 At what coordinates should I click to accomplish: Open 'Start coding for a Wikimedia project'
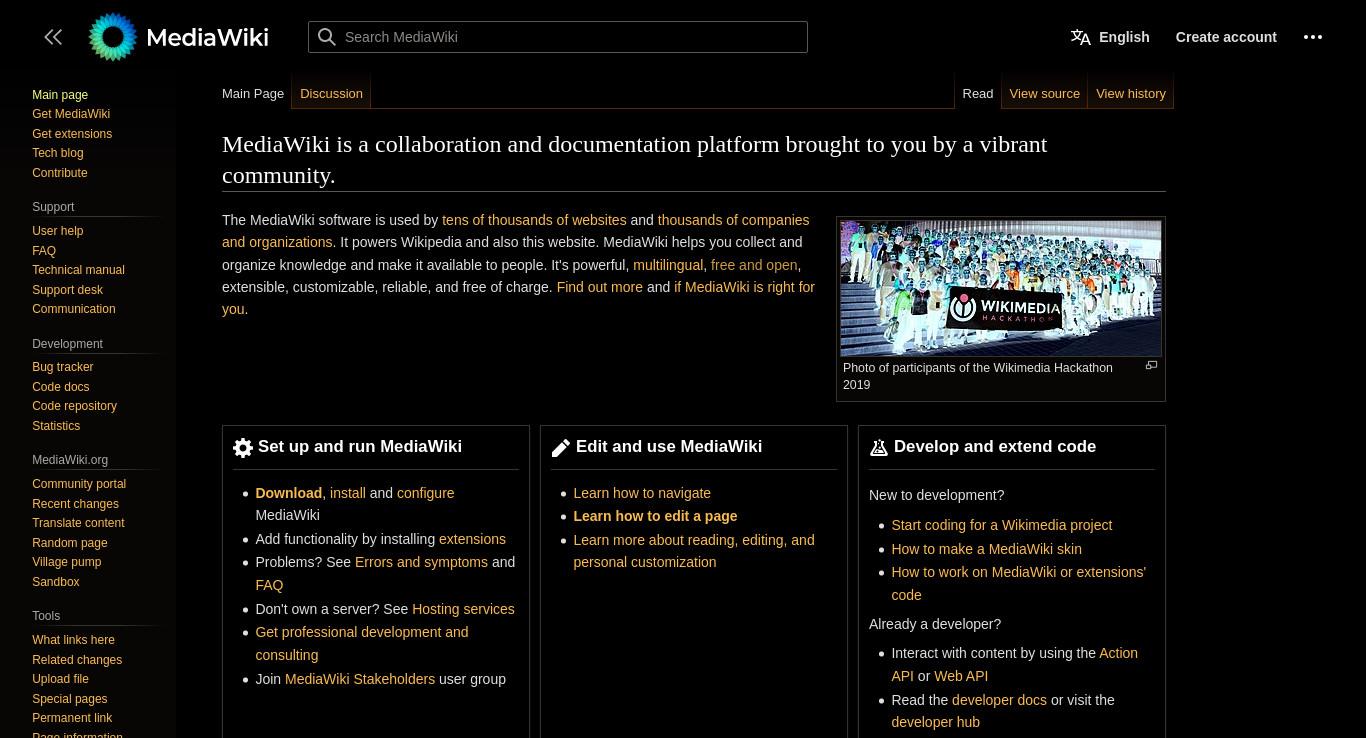pyautogui.click(x=1002, y=525)
